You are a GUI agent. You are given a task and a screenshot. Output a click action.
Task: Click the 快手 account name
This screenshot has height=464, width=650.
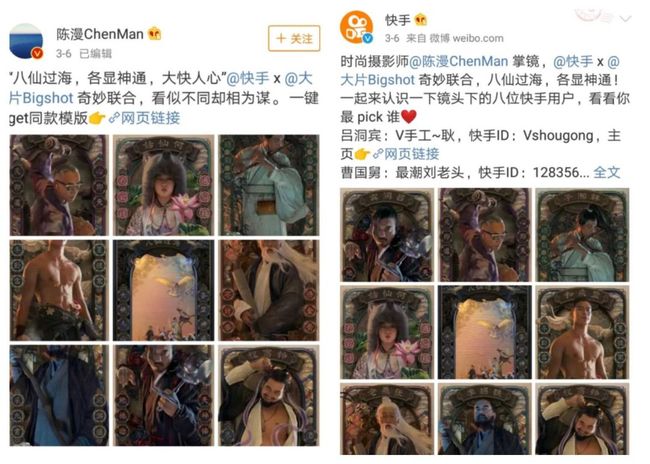tap(398, 19)
